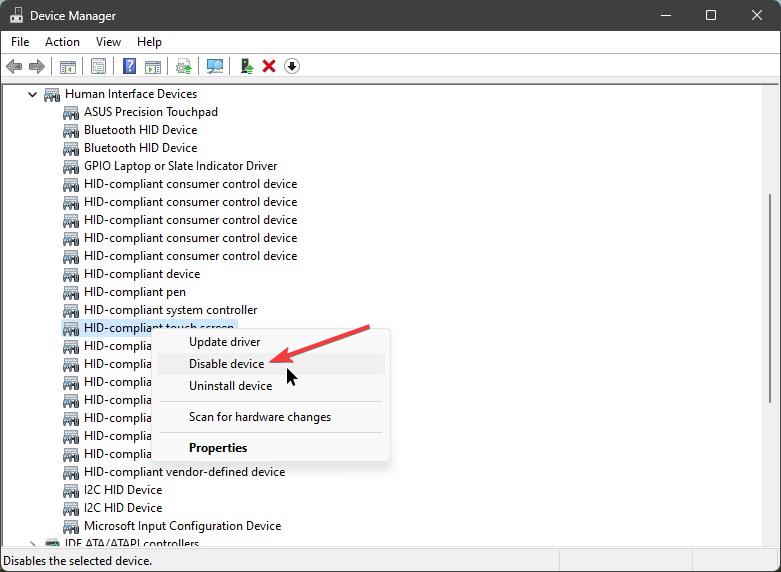Collapse the Human Interface Devices category
781x572 pixels.
tap(32, 94)
